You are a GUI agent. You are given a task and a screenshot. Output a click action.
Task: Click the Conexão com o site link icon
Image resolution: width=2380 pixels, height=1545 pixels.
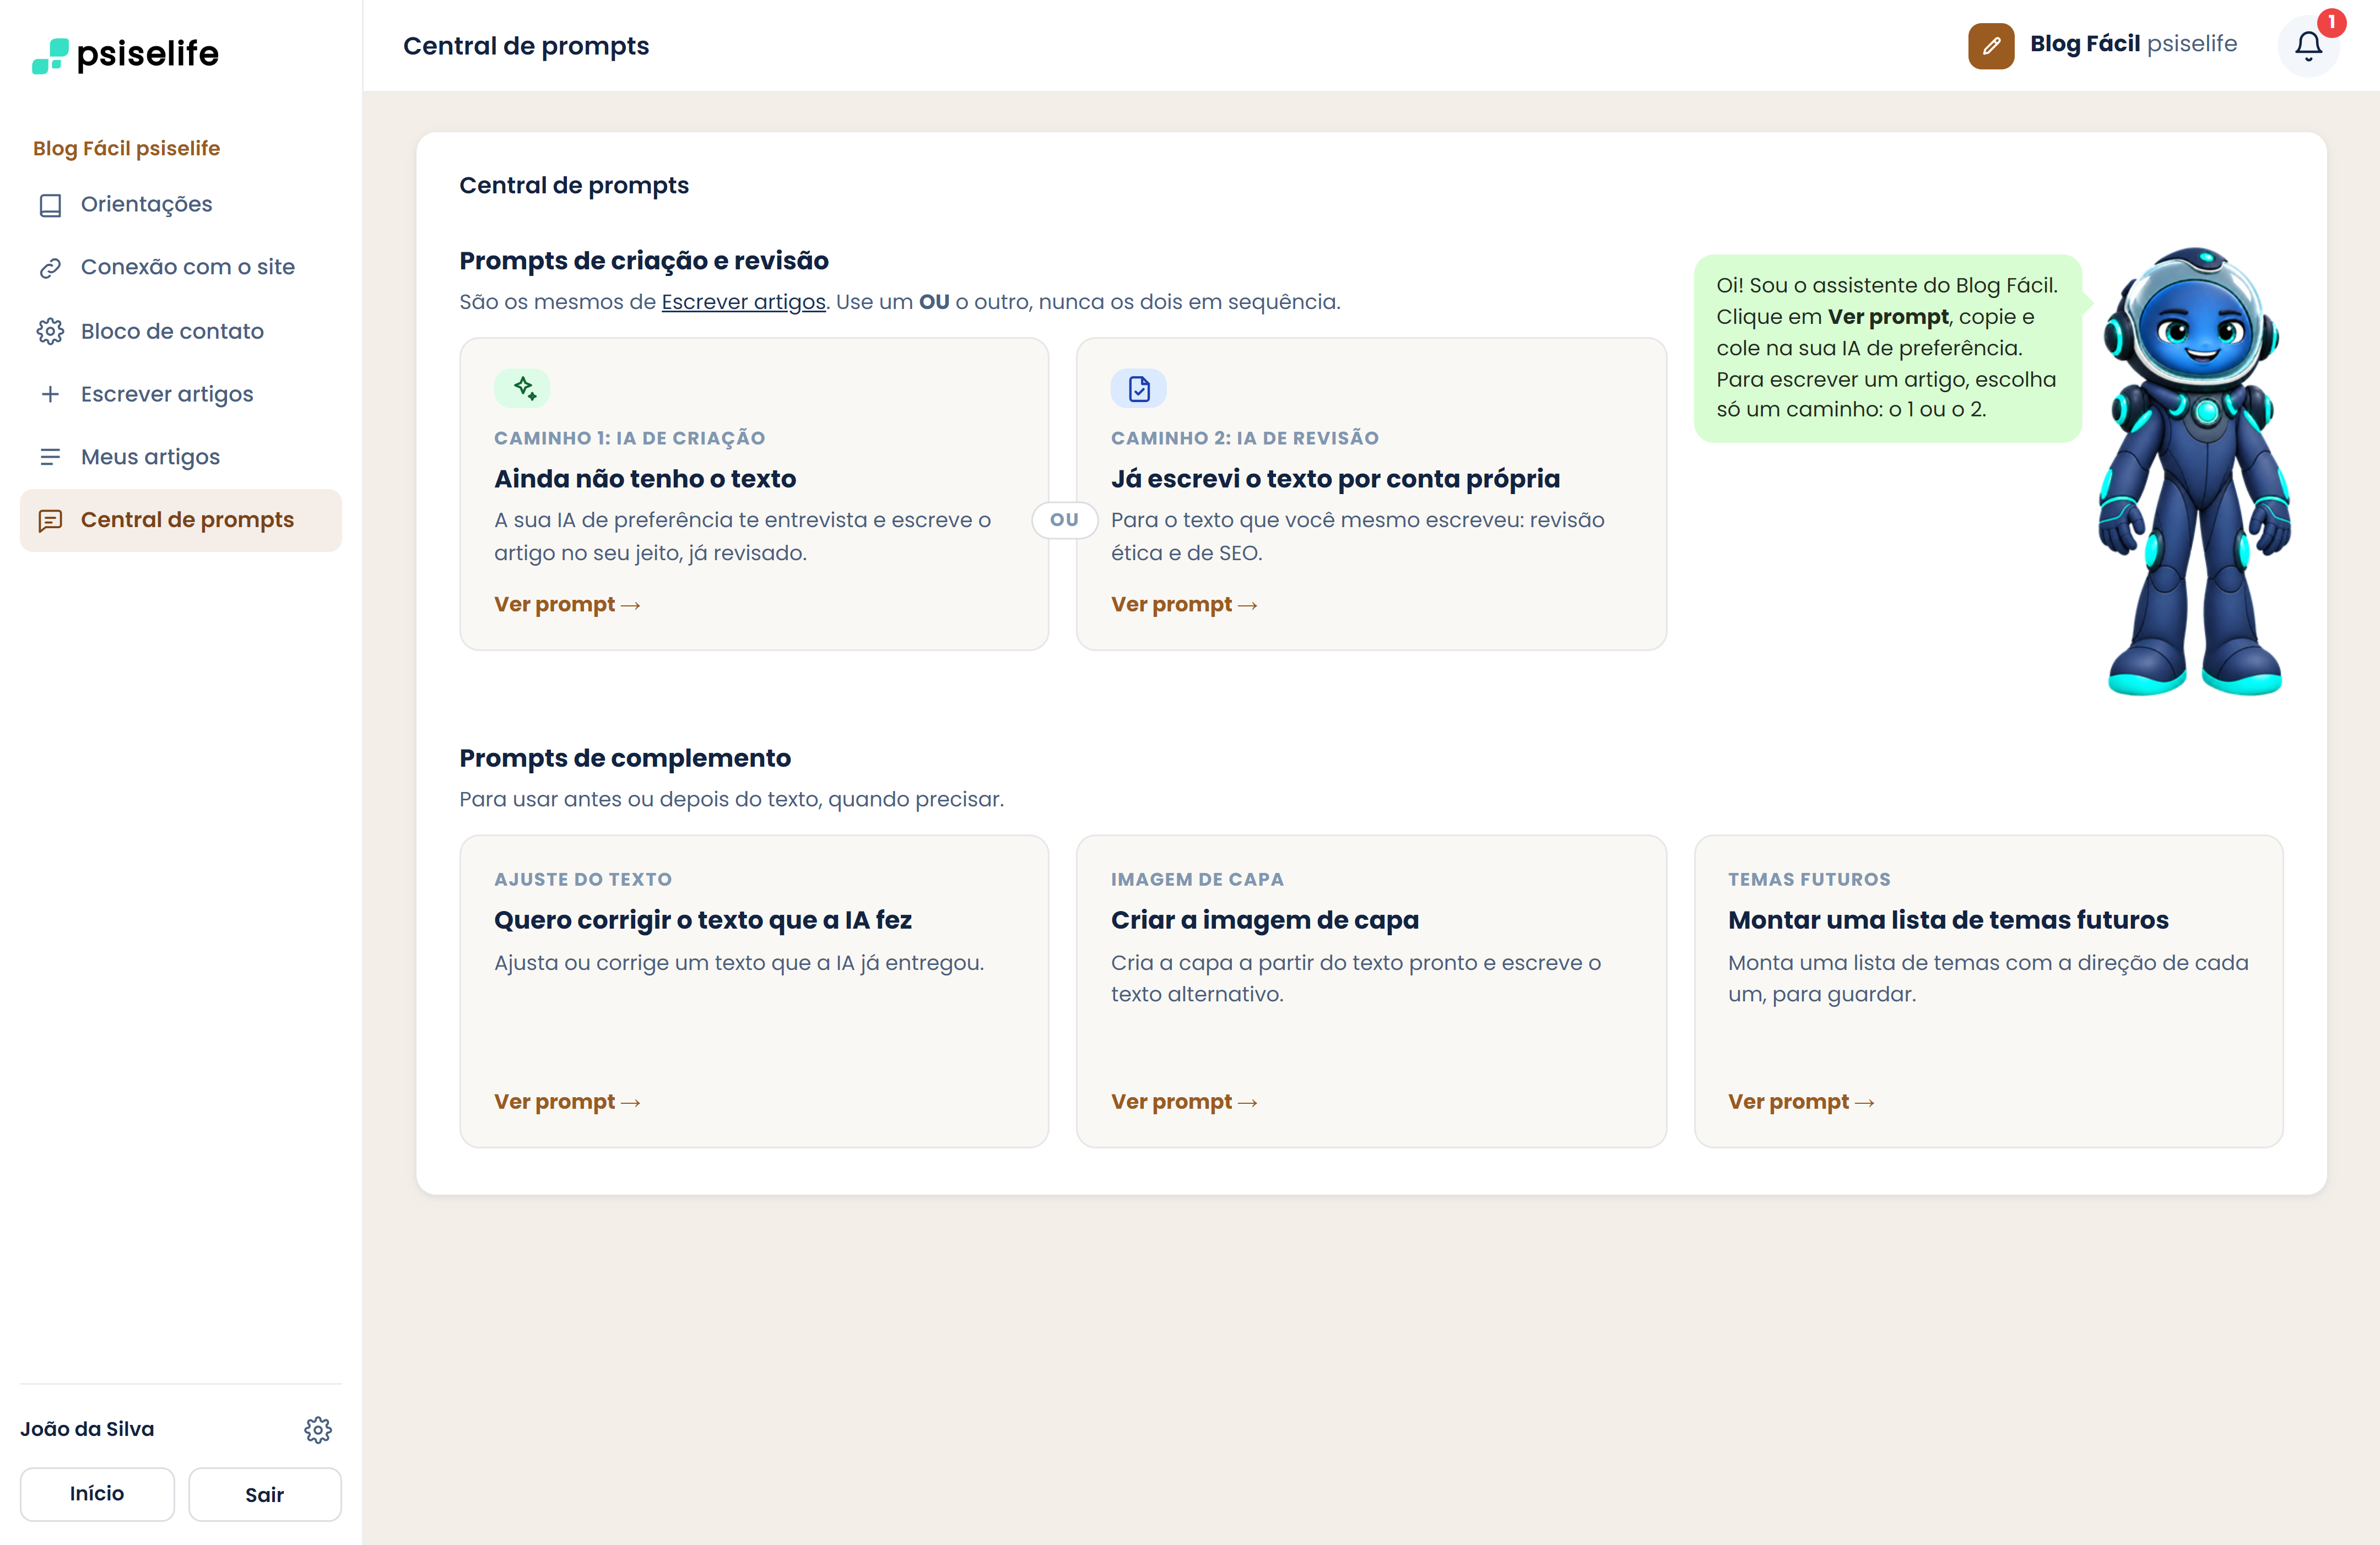coord(50,268)
